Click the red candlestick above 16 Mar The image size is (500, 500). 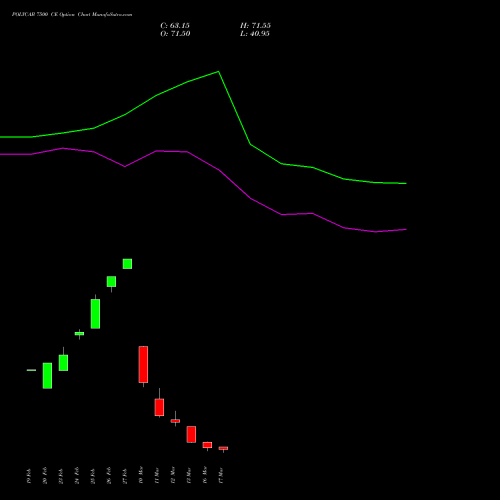207,445
